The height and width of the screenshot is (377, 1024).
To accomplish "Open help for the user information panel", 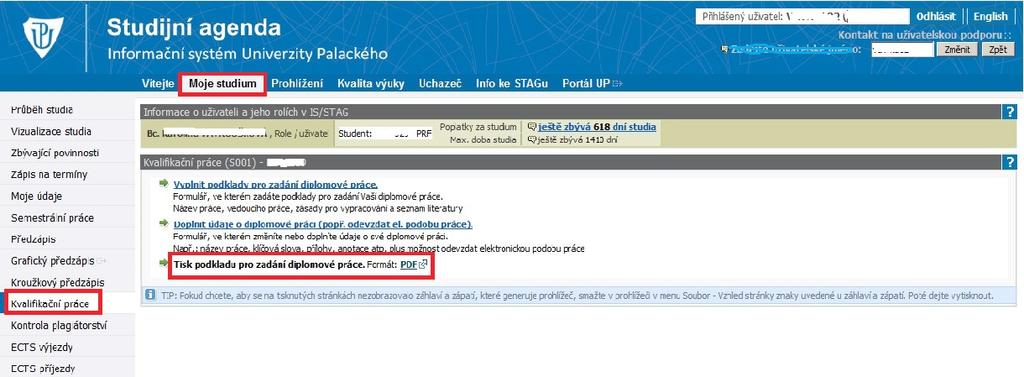I will (1009, 112).
